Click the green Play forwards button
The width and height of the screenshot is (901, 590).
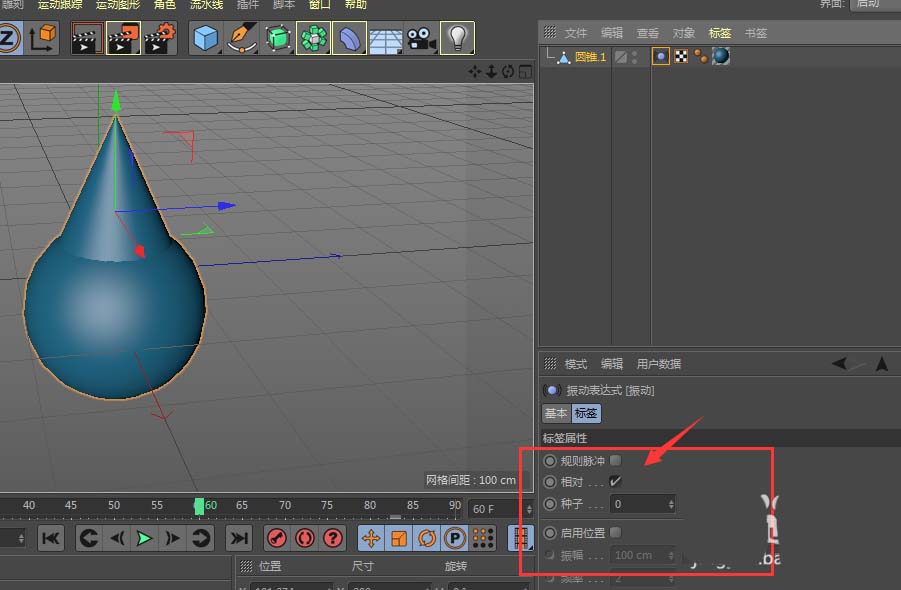coord(144,538)
